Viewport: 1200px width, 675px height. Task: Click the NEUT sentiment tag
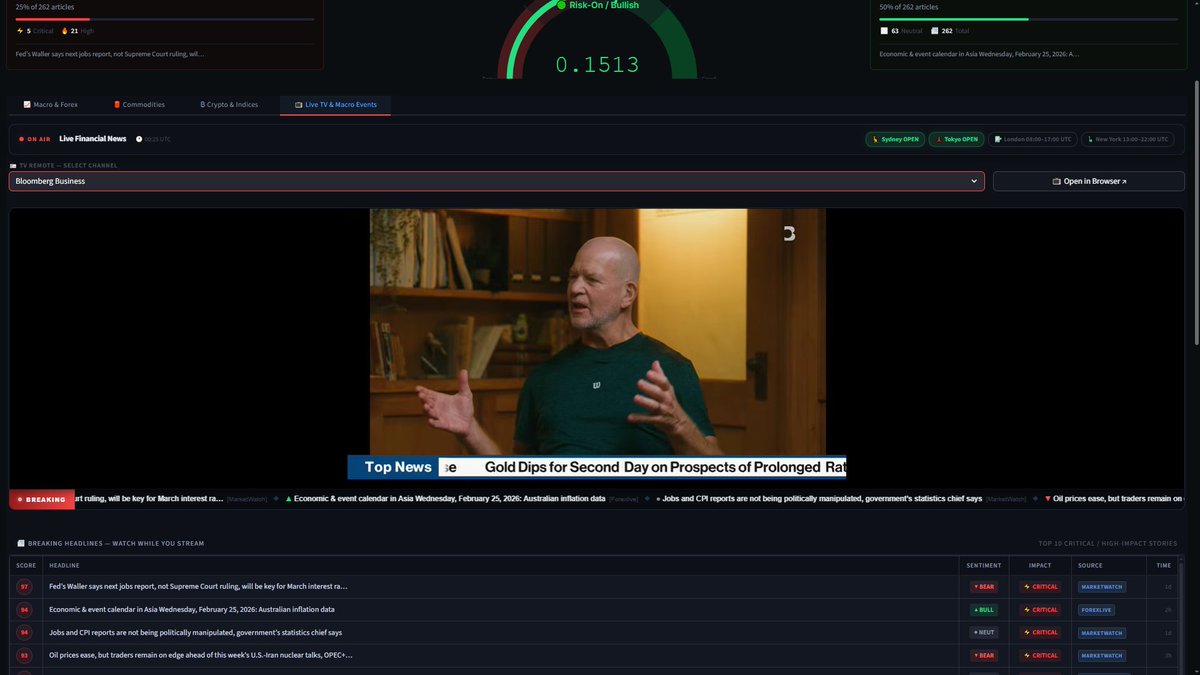tap(984, 632)
